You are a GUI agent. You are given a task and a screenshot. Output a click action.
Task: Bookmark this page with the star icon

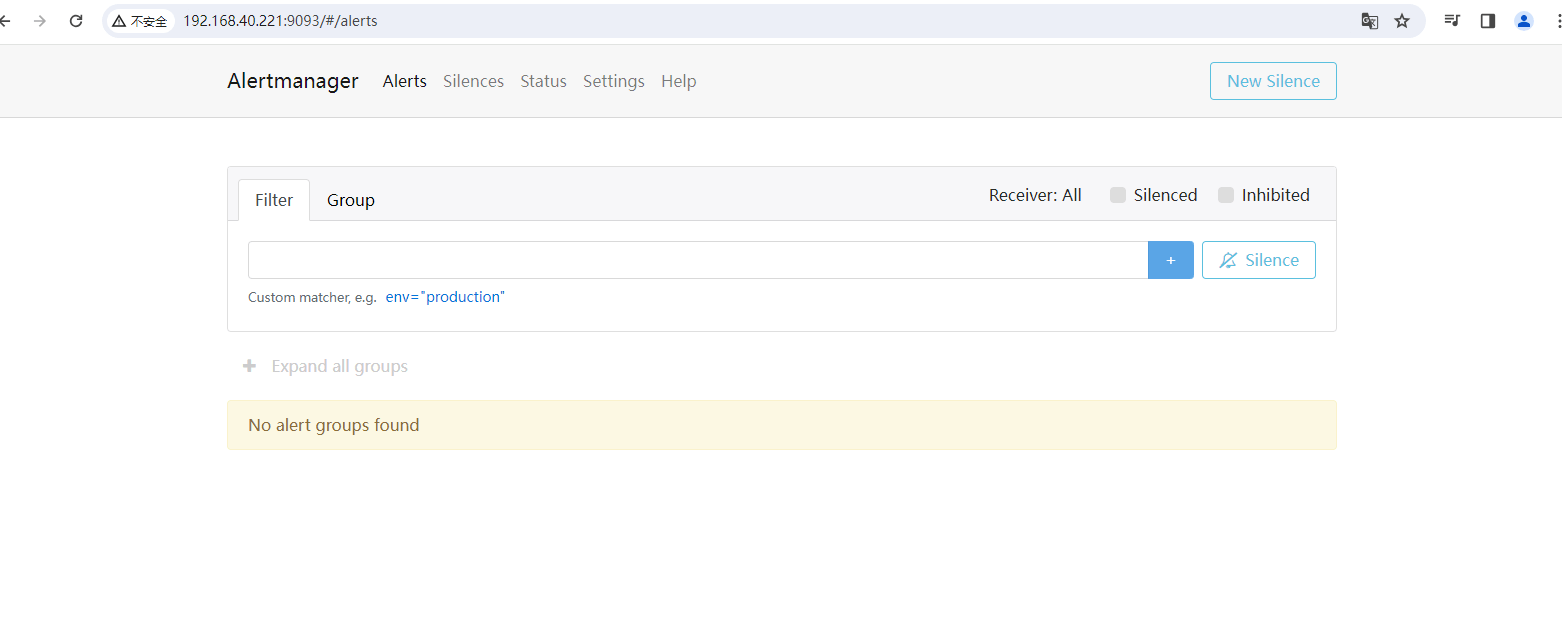[1402, 21]
